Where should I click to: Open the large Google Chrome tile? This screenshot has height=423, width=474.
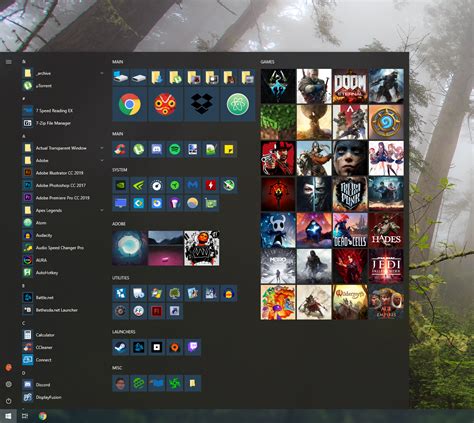[130, 104]
